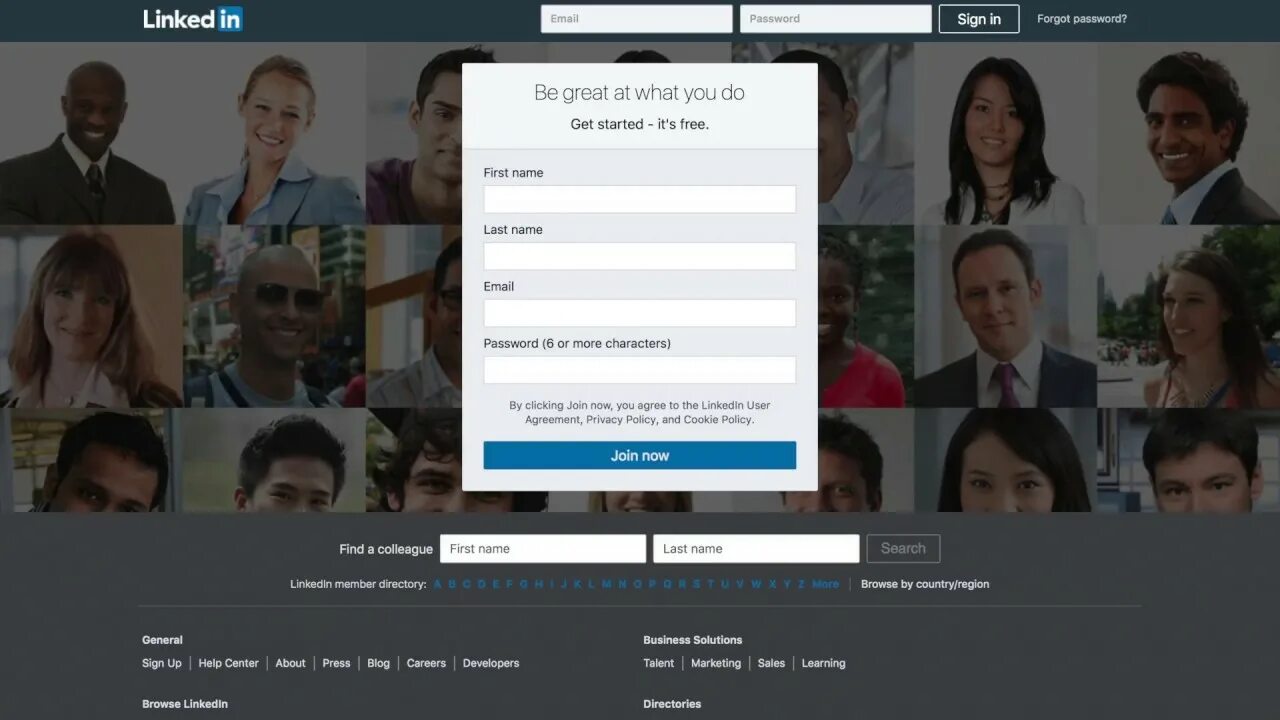This screenshot has width=1280, height=720.
Task: Focus the signup Password field (6 or more characters)
Action: pyautogui.click(x=640, y=370)
